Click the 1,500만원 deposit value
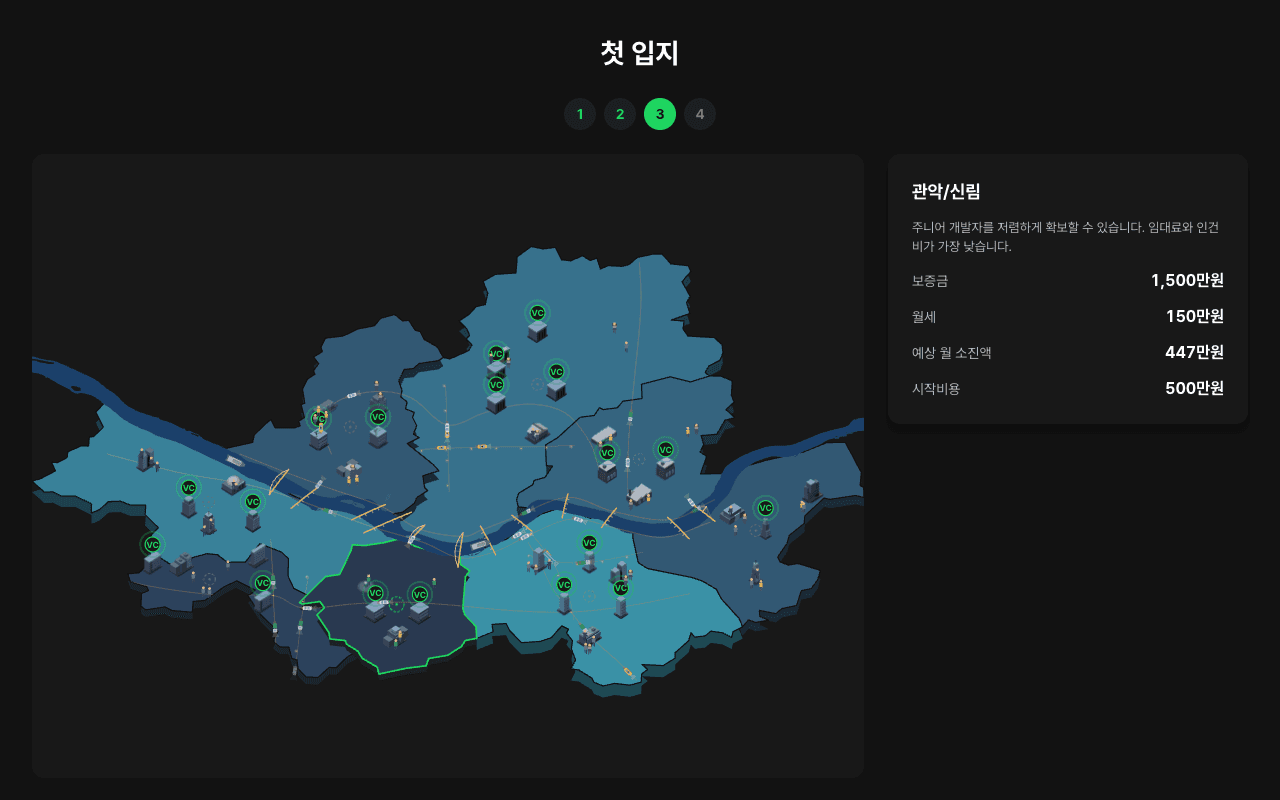 tap(1187, 280)
